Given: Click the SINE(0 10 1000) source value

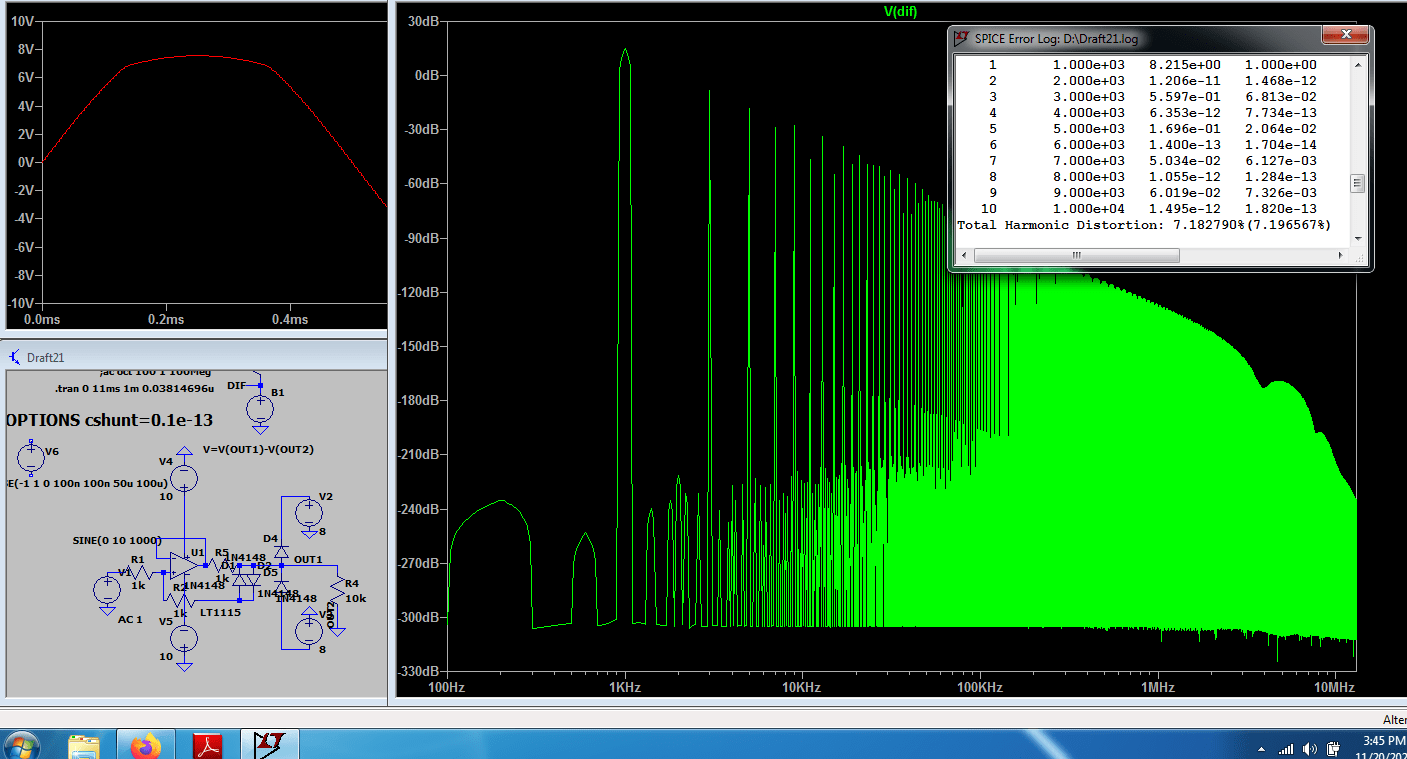Looking at the screenshot, I should 117,541.
